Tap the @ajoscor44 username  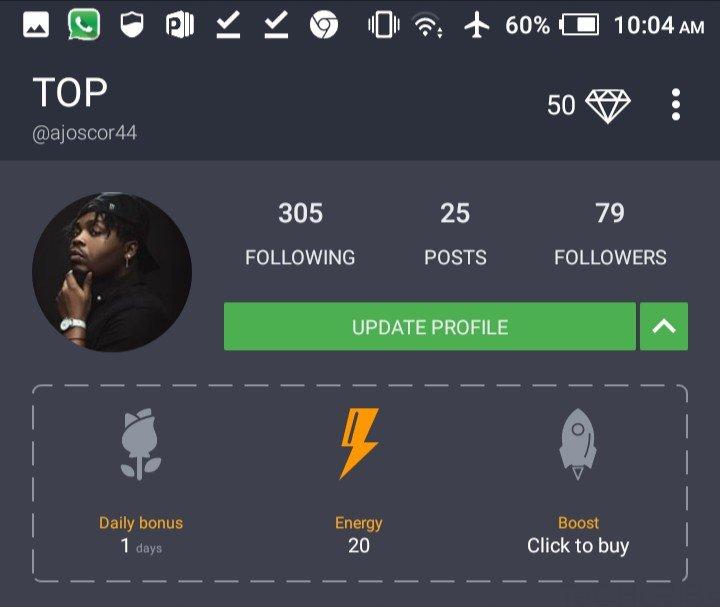pyautogui.click(x=84, y=133)
